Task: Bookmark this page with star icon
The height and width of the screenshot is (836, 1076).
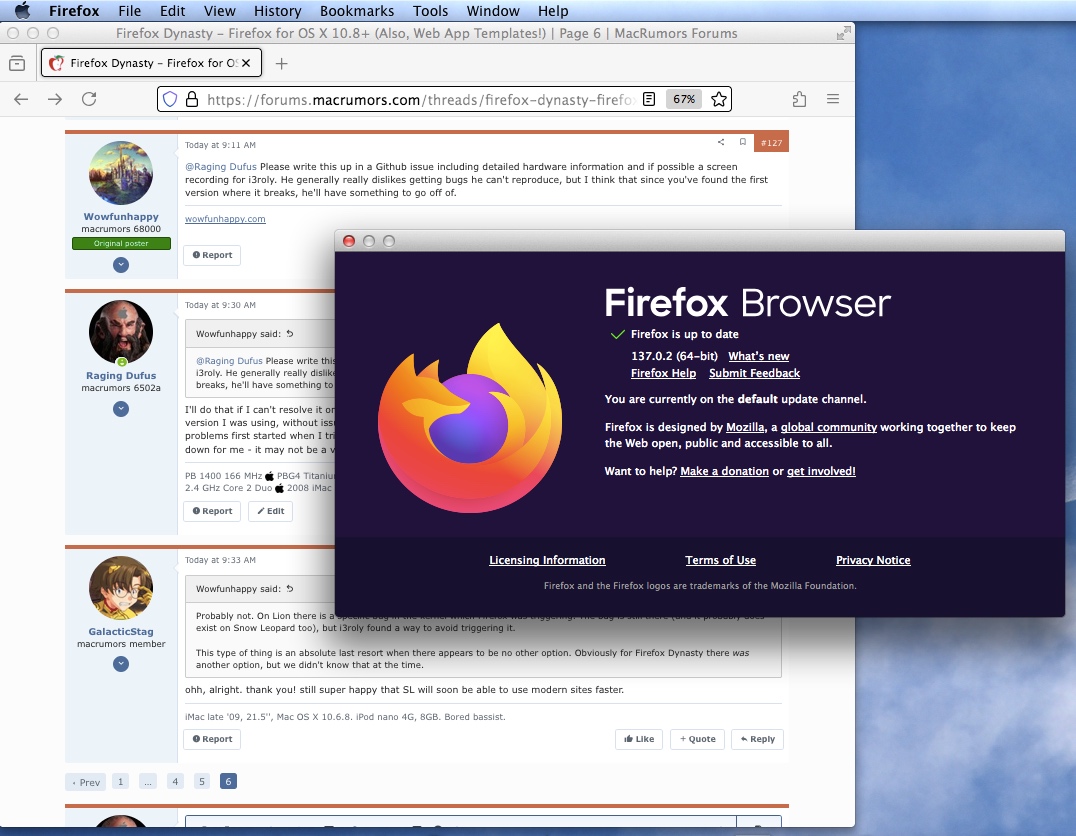Action: click(x=718, y=100)
